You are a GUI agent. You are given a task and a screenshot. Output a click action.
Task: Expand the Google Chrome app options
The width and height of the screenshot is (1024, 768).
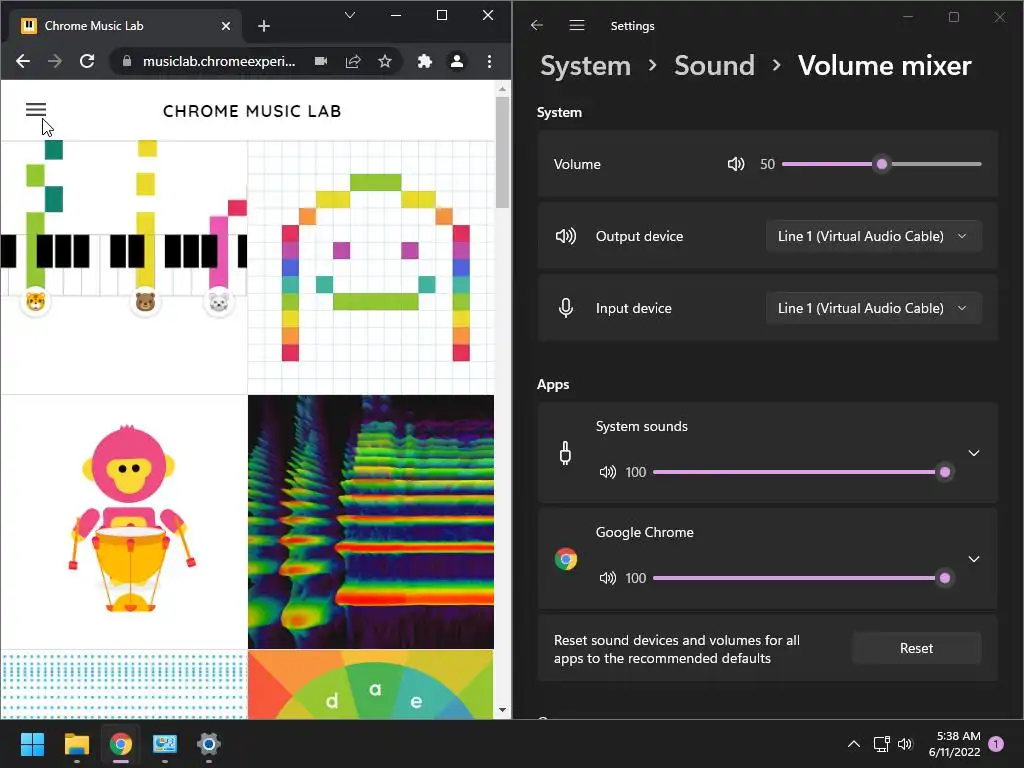974,559
